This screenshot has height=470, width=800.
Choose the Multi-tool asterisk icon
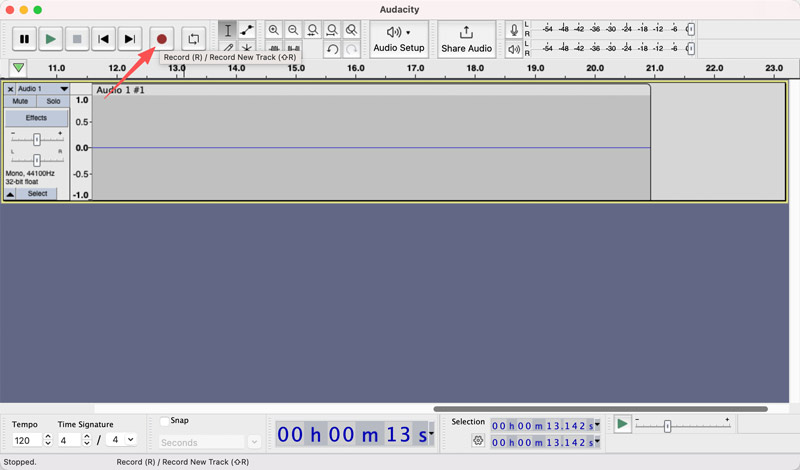pos(247,47)
